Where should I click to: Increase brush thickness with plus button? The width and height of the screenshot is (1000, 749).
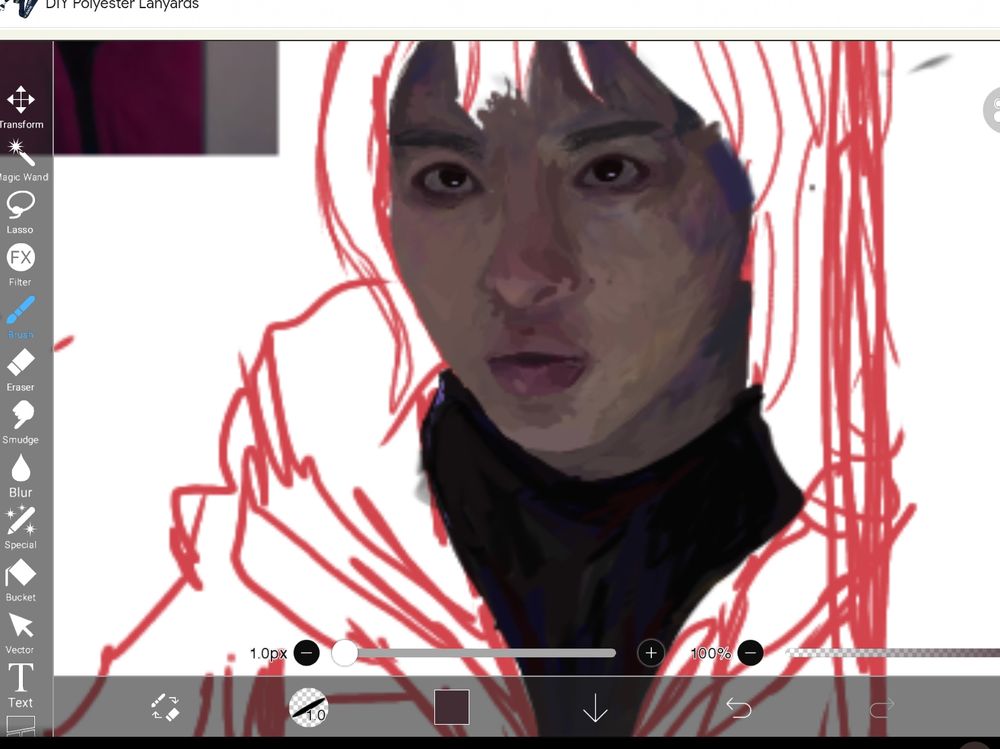[x=651, y=653]
